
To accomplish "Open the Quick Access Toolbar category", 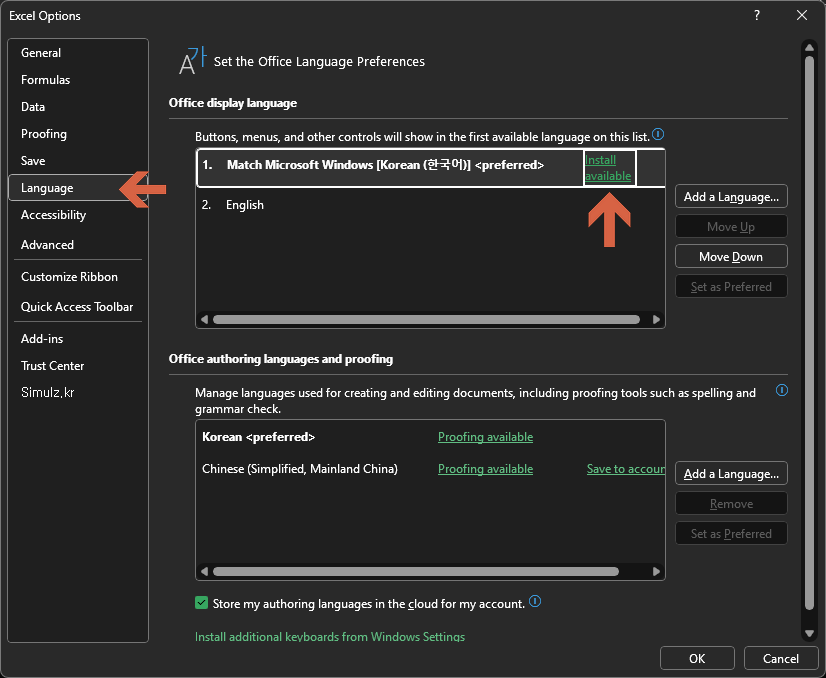I will (78, 307).
